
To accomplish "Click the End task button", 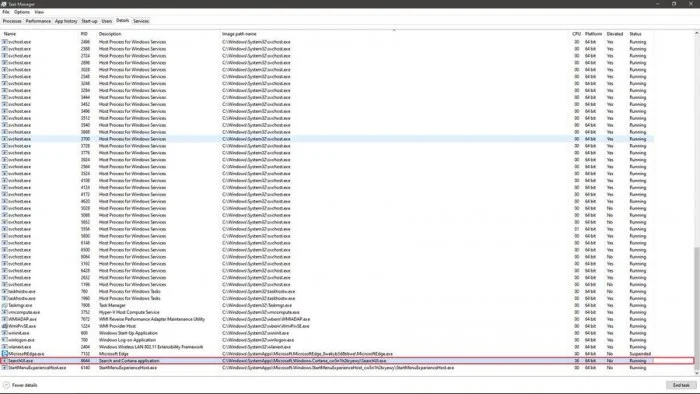I will click(x=681, y=385).
